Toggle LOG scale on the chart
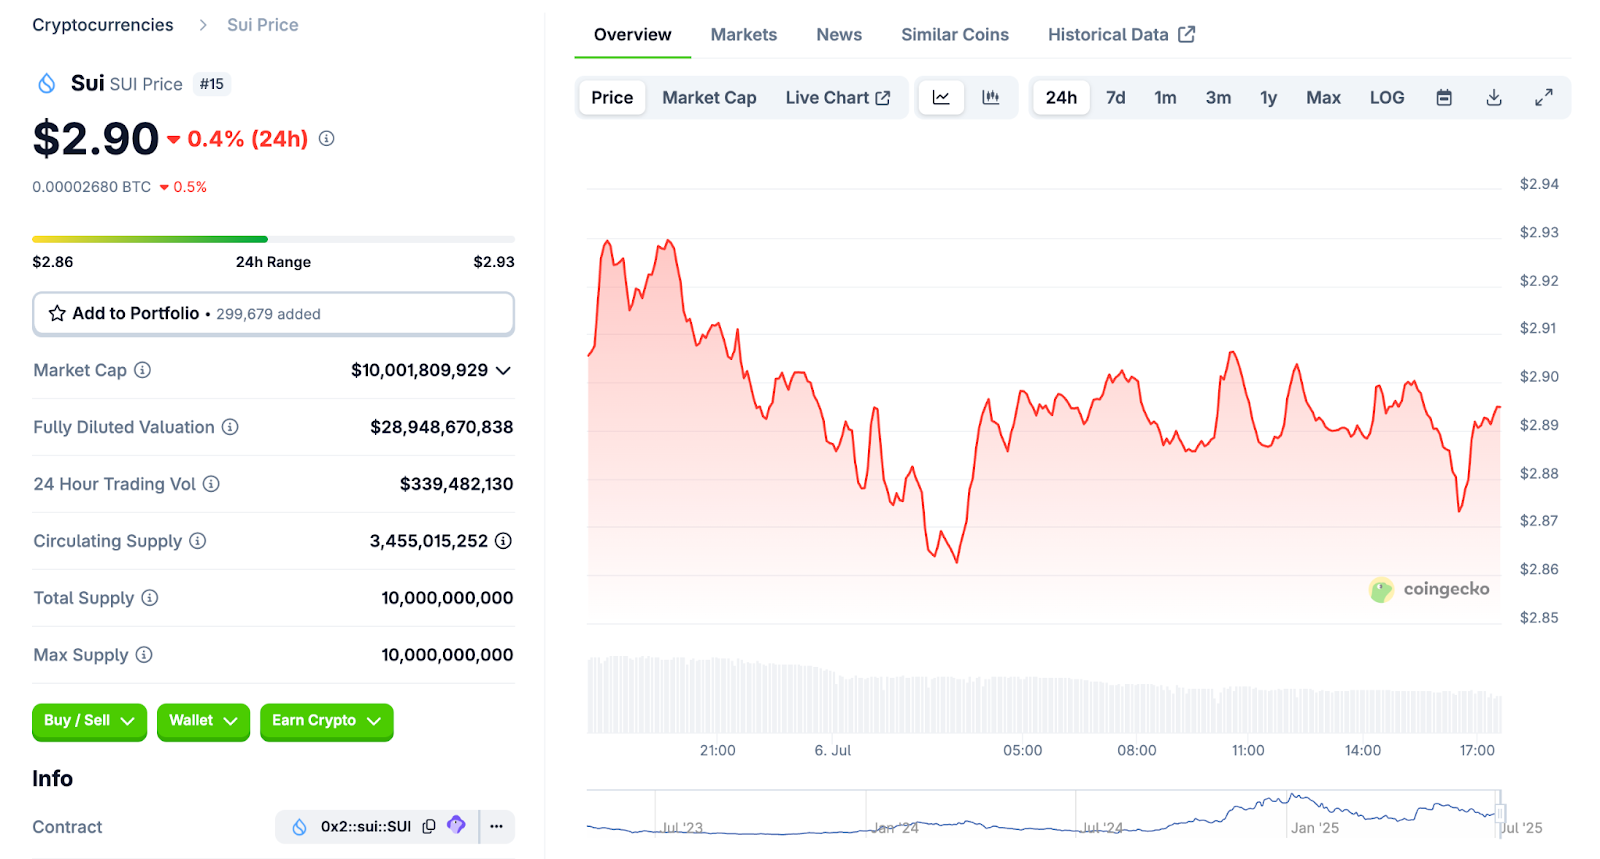 click(x=1387, y=98)
